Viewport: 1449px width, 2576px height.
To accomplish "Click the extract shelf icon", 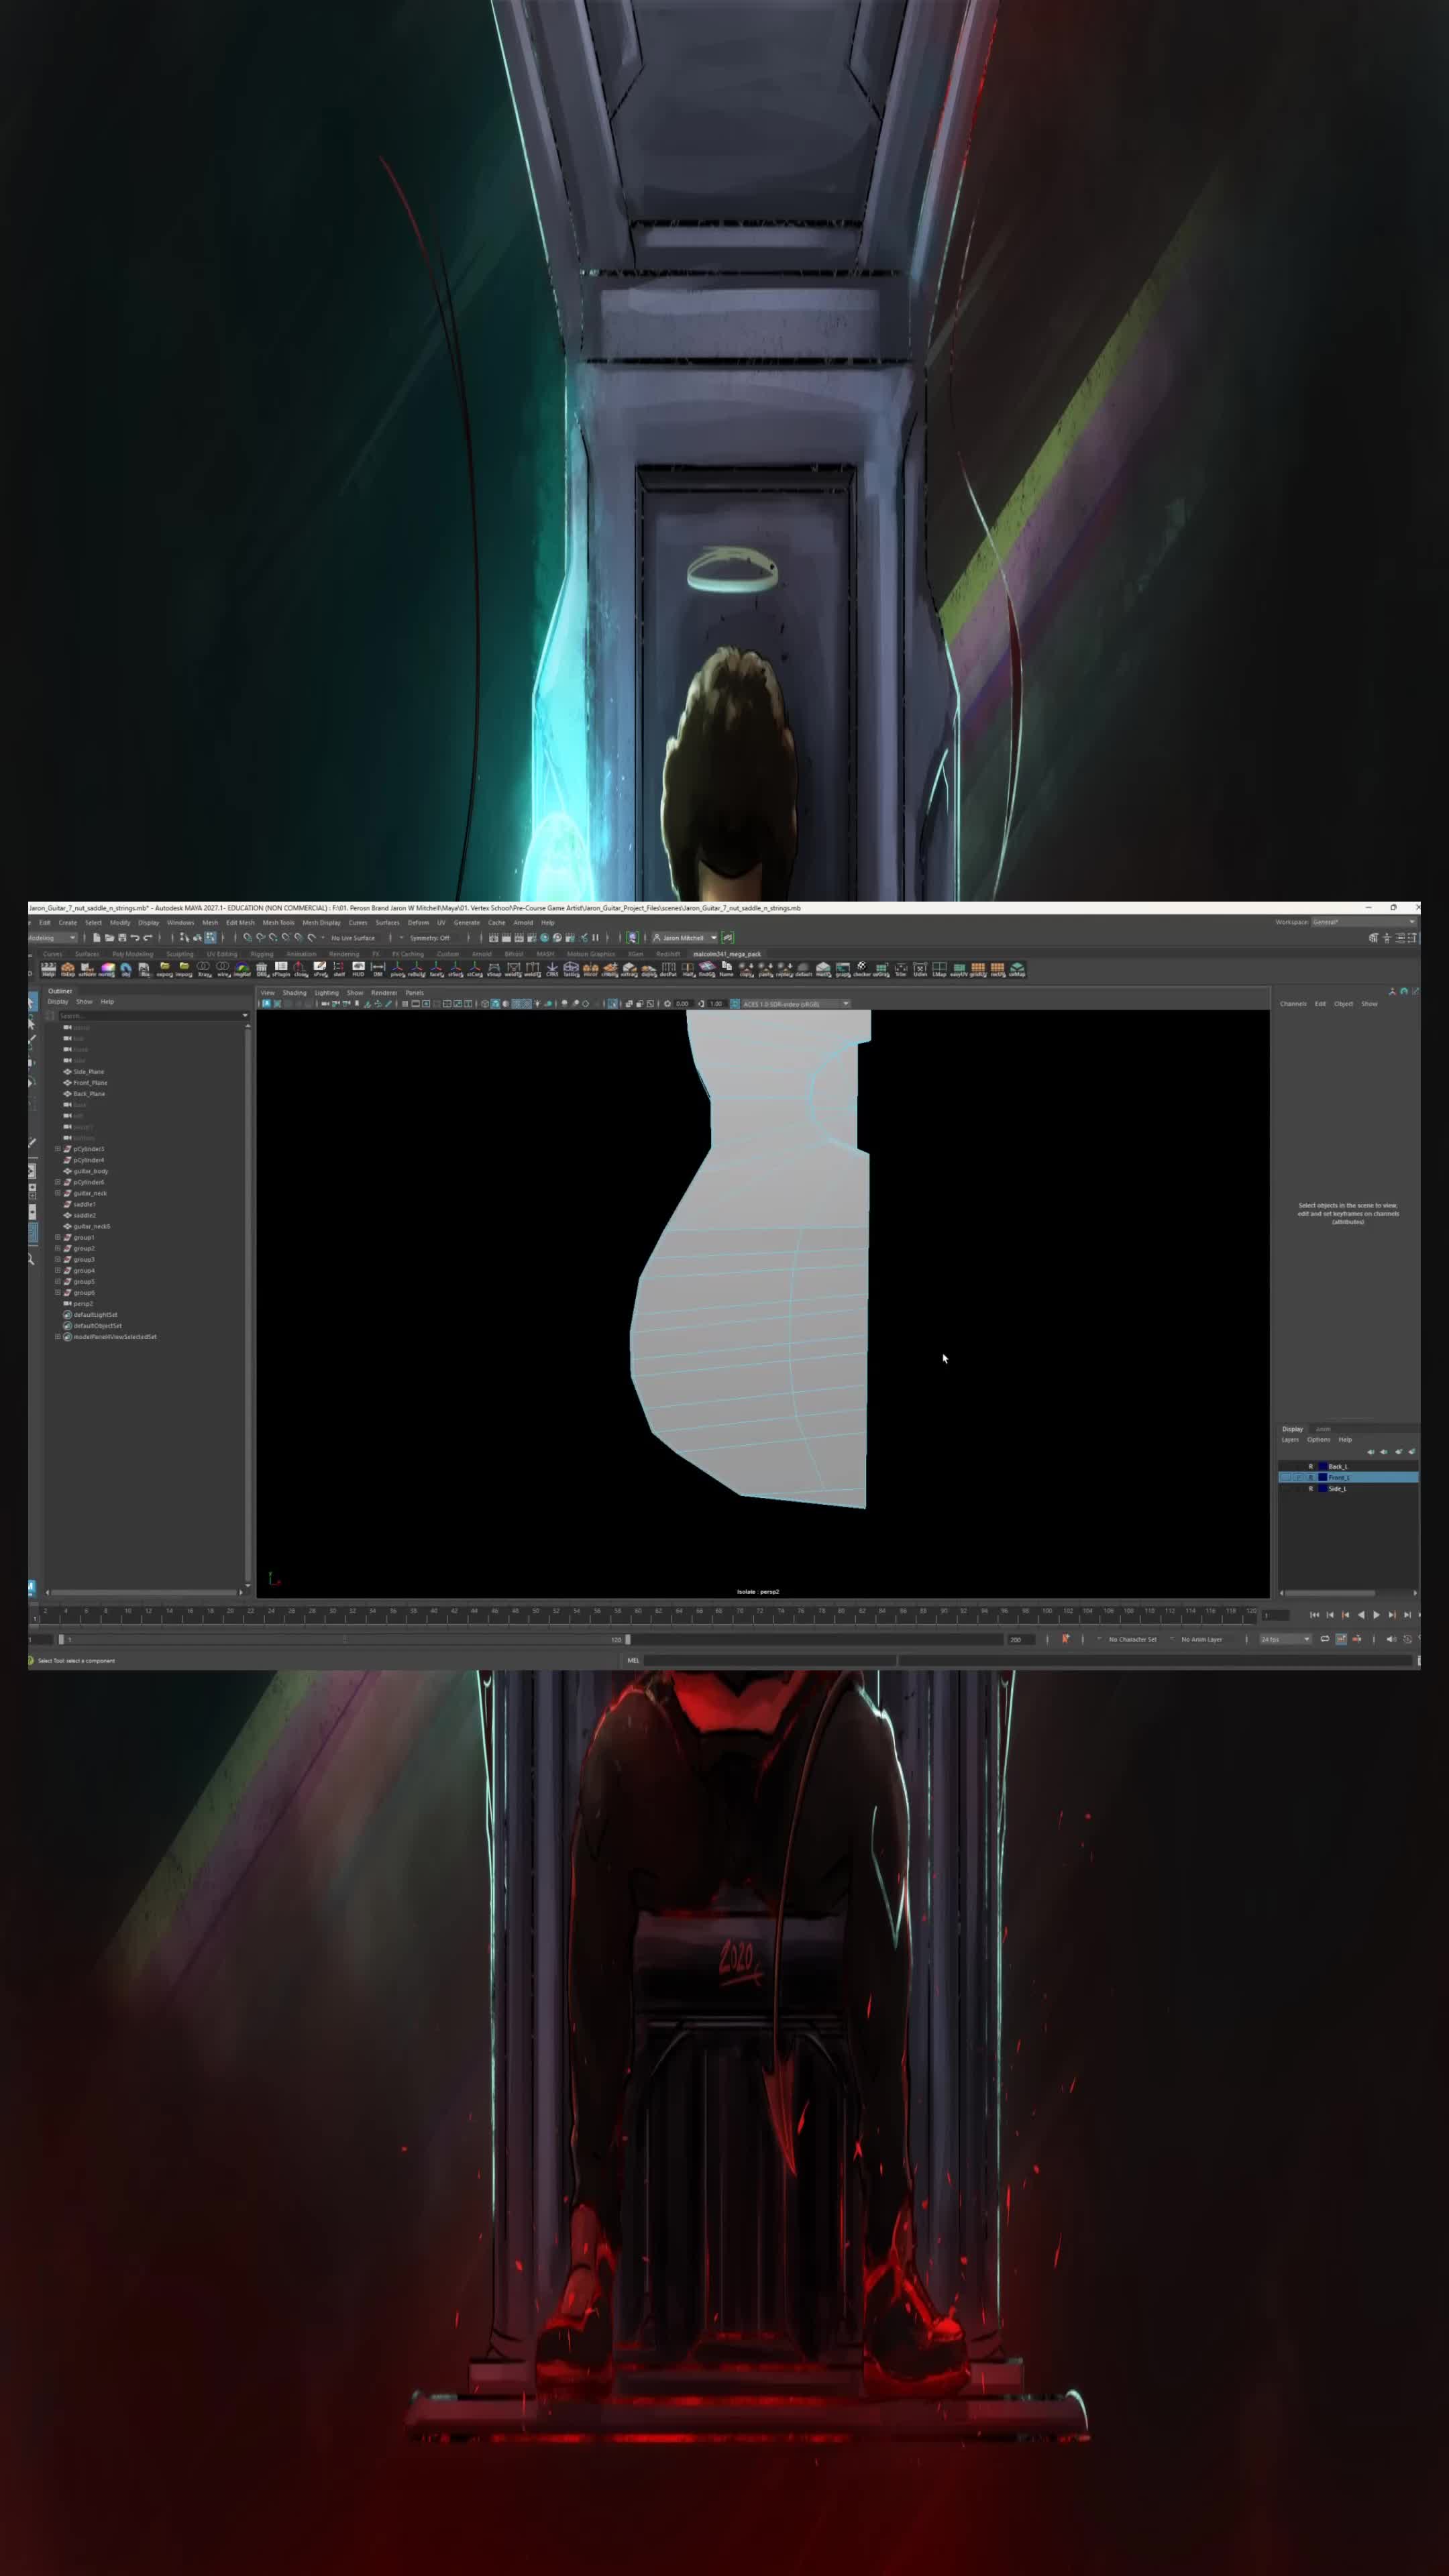I will point(629,968).
